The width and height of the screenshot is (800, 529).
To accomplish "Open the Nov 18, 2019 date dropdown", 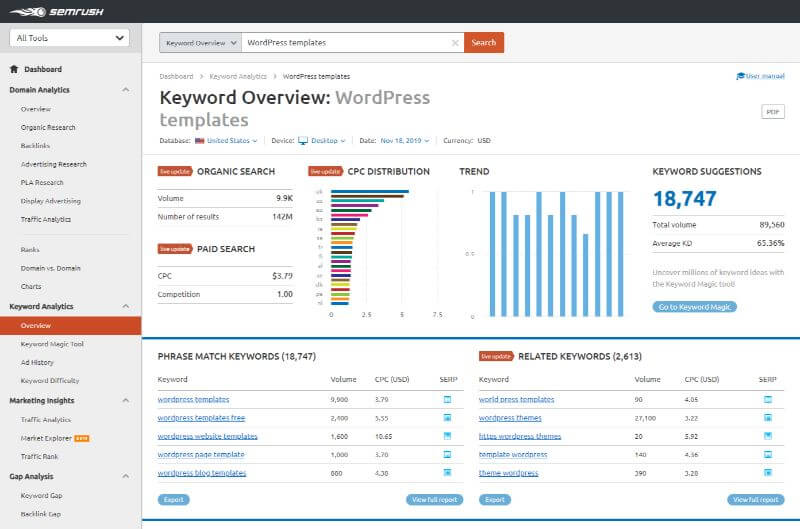I will (405, 141).
